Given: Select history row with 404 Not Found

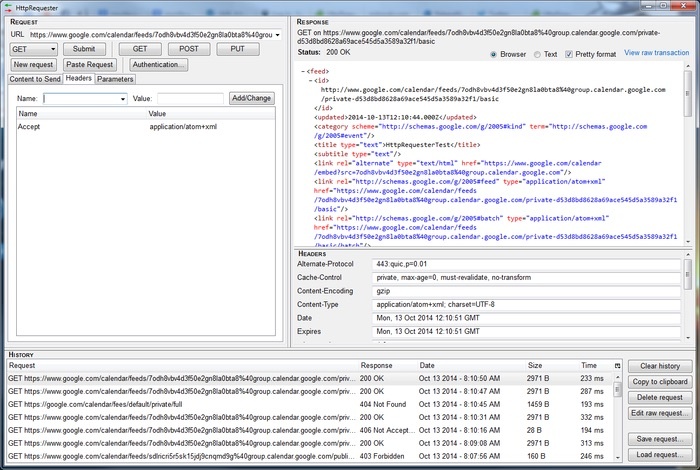Looking at the screenshot, I should click(x=310, y=404).
